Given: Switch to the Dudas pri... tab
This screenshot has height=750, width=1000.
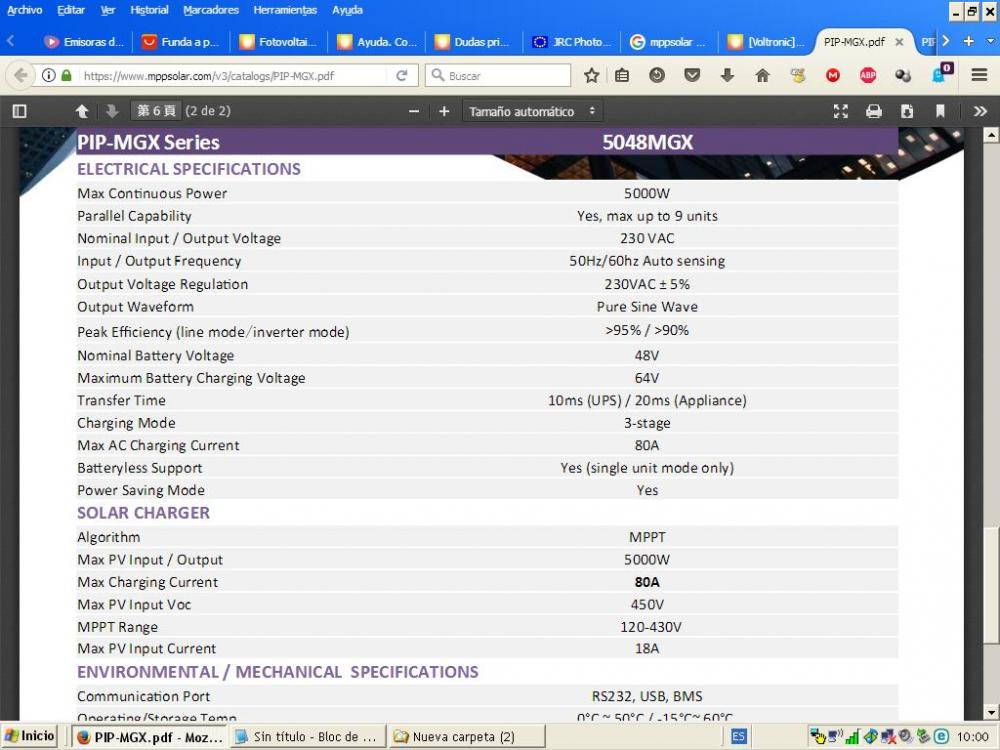Looking at the screenshot, I should pyautogui.click(x=474, y=42).
